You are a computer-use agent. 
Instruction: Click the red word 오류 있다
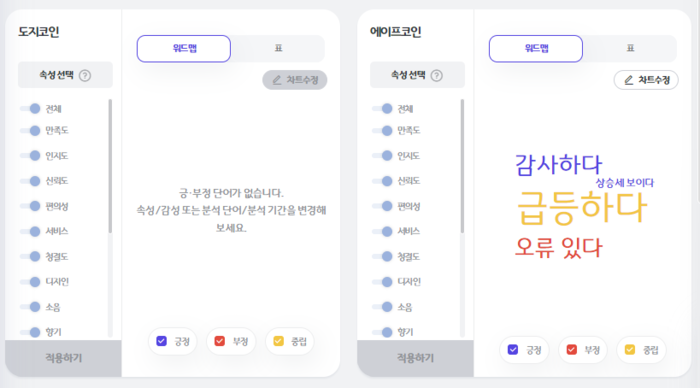tap(559, 248)
